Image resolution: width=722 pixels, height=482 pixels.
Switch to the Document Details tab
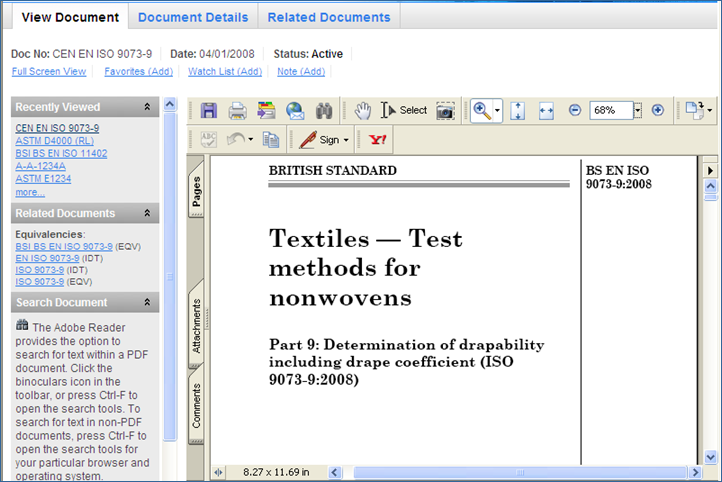point(193,17)
